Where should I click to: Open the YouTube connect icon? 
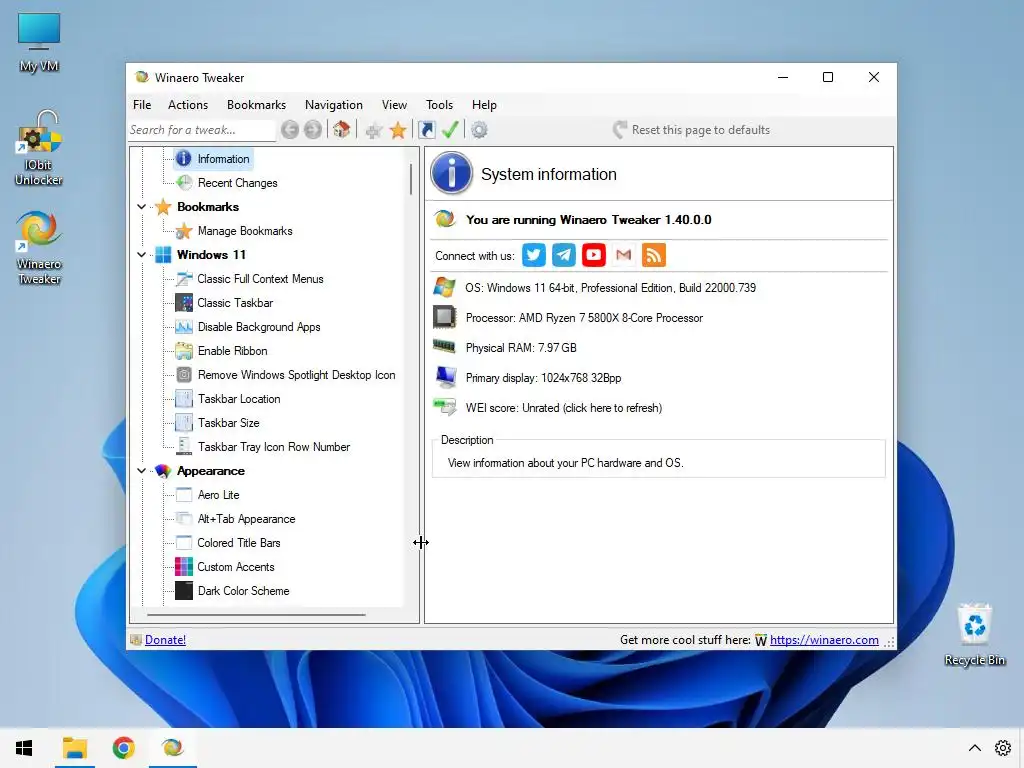coord(594,255)
